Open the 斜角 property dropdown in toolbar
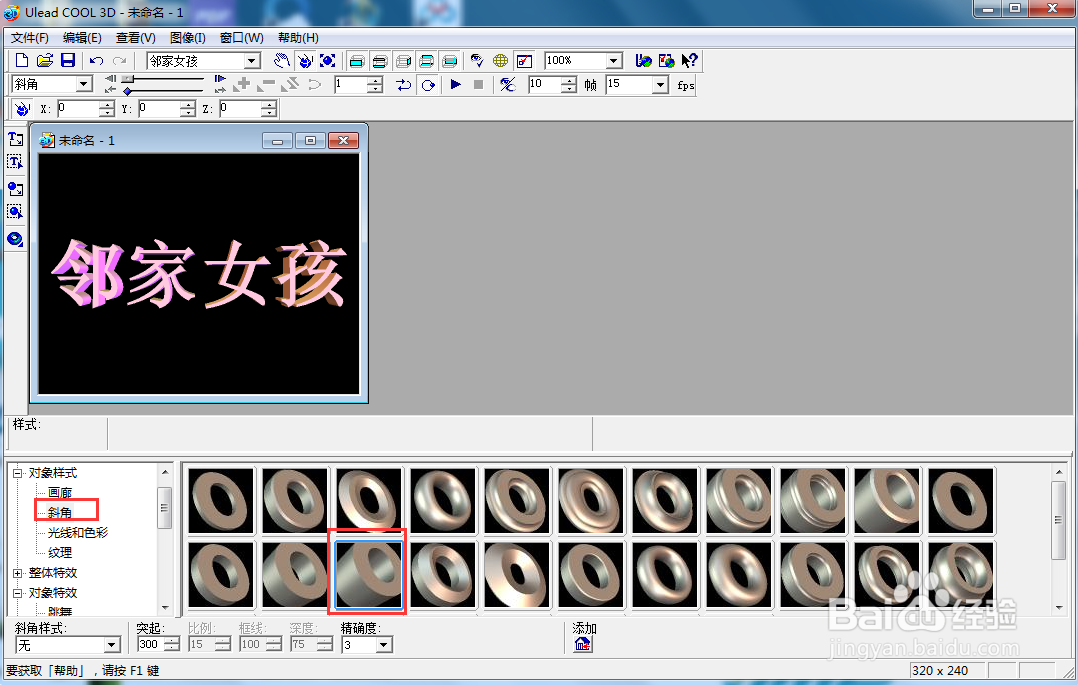The image size is (1078, 685). pyautogui.click(x=84, y=84)
